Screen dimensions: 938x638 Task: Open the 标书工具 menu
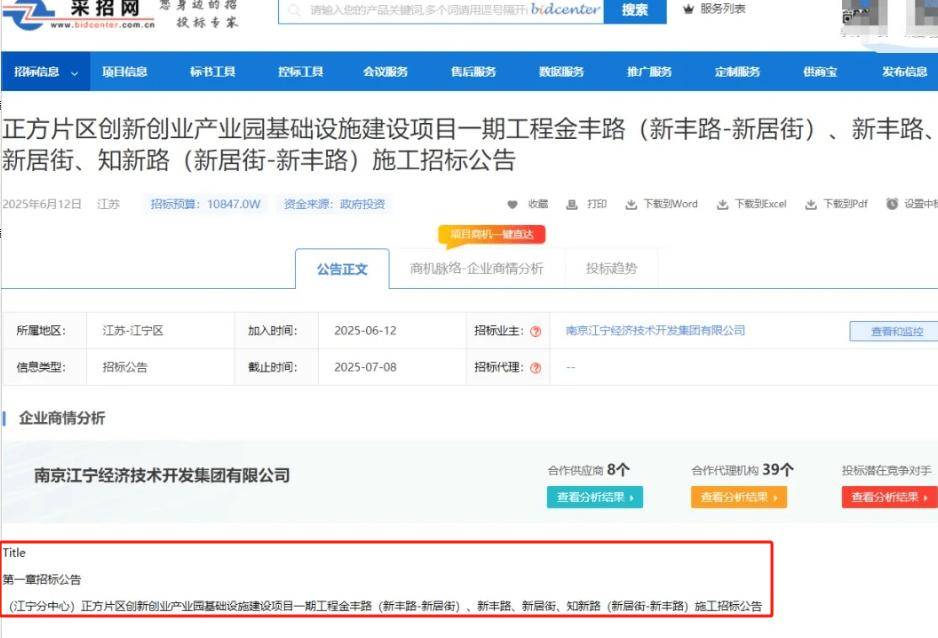pos(212,72)
